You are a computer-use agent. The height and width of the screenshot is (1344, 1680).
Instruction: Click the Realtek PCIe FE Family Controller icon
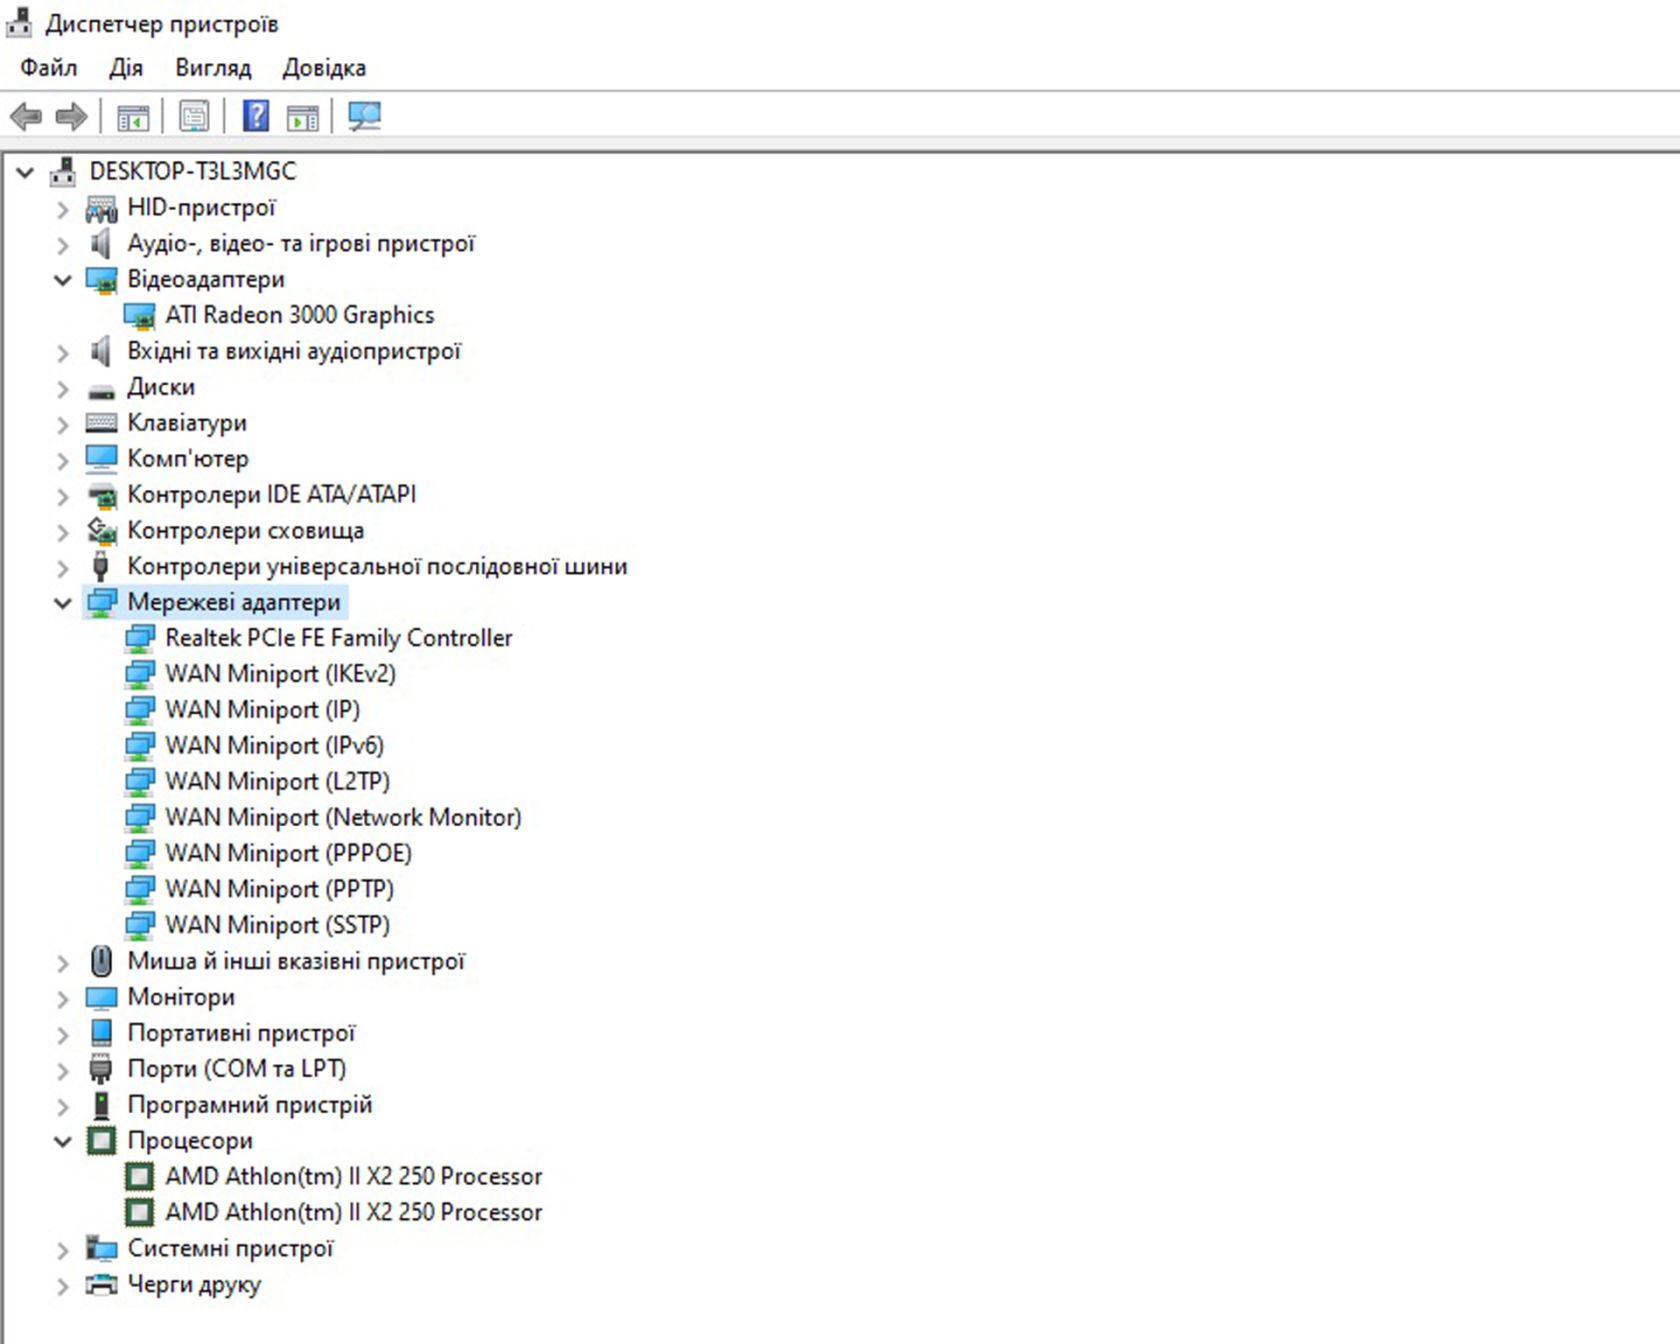139,639
